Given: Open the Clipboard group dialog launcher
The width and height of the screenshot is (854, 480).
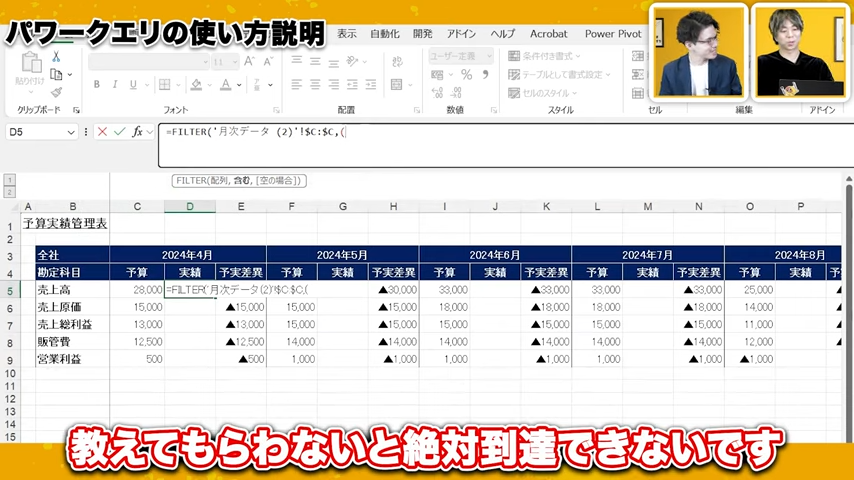Looking at the screenshot, I should pyautogui.click(x=76, y=110).
